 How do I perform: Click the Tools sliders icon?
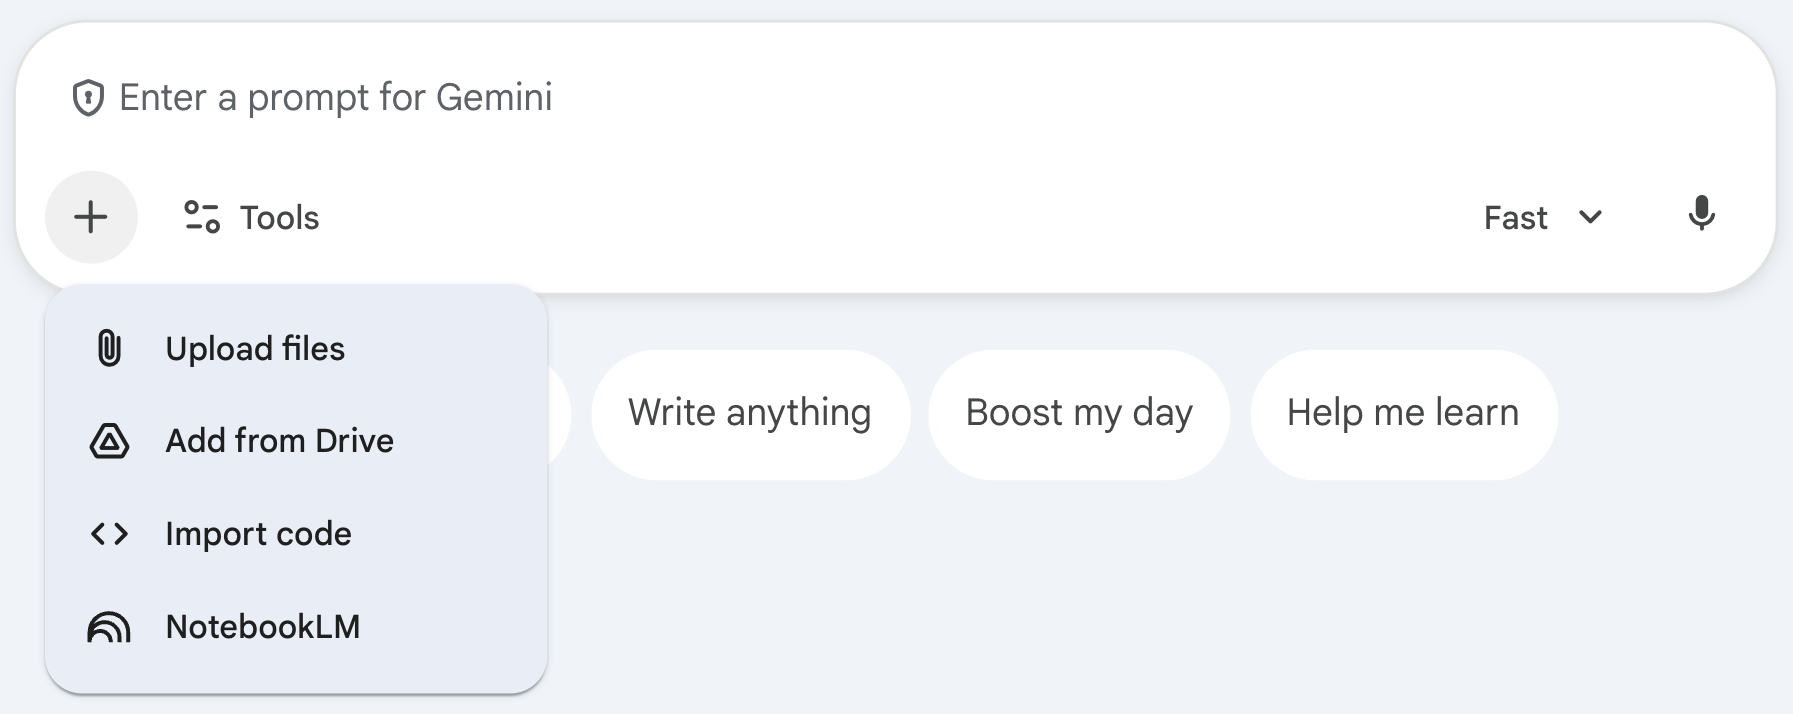(x=202, y=217)
